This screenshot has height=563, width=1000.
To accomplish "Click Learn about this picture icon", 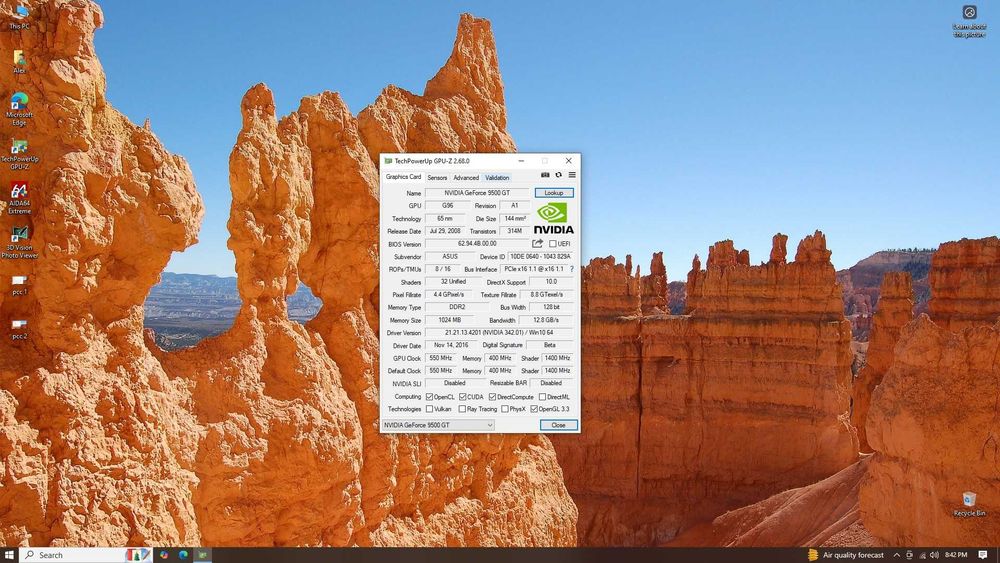I will point(969,20).
